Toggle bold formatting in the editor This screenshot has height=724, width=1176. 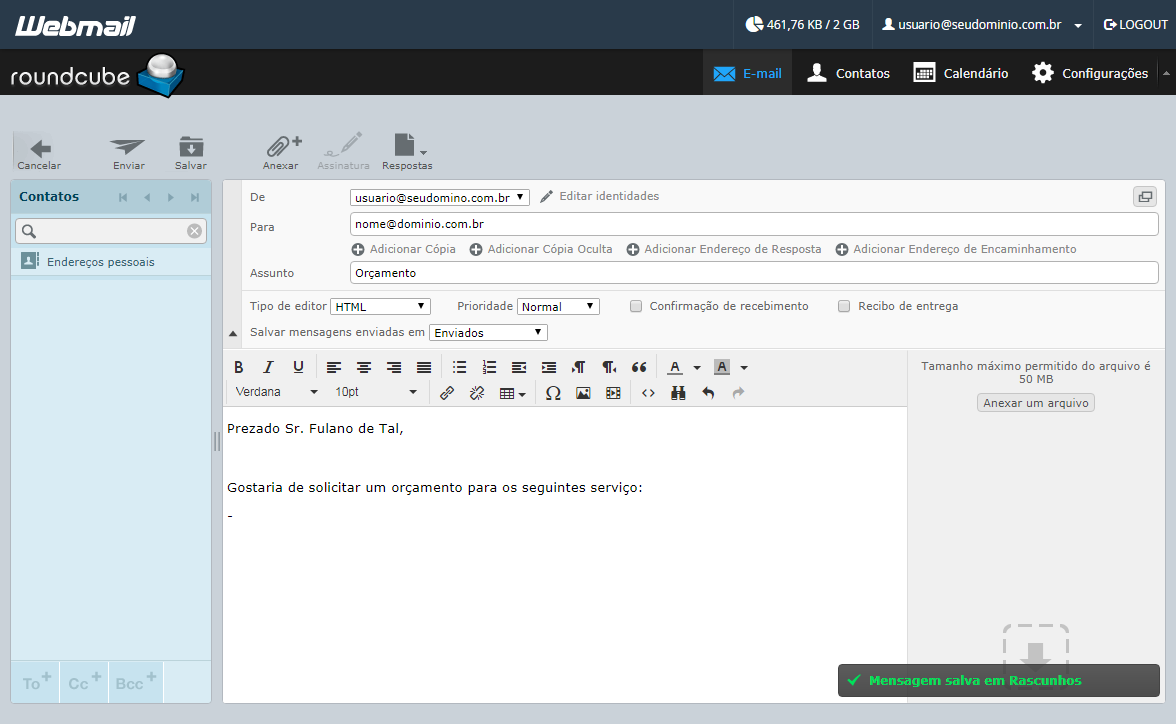238,367
